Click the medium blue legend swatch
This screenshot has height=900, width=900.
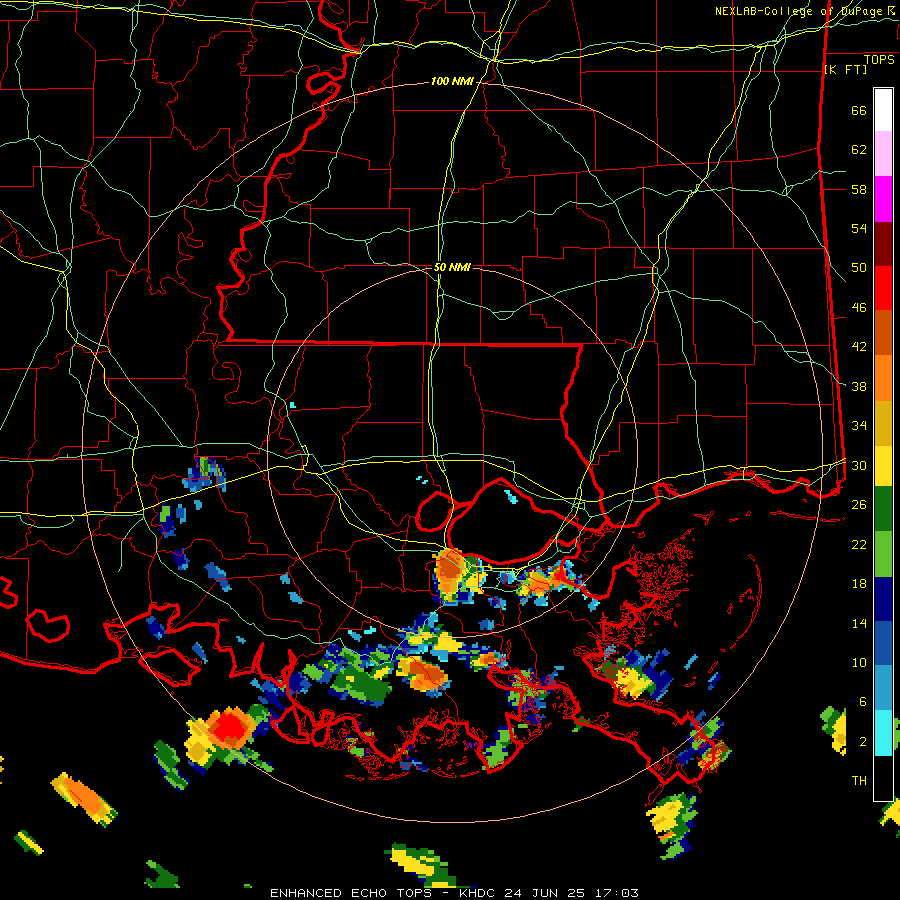tap(883, 643)
